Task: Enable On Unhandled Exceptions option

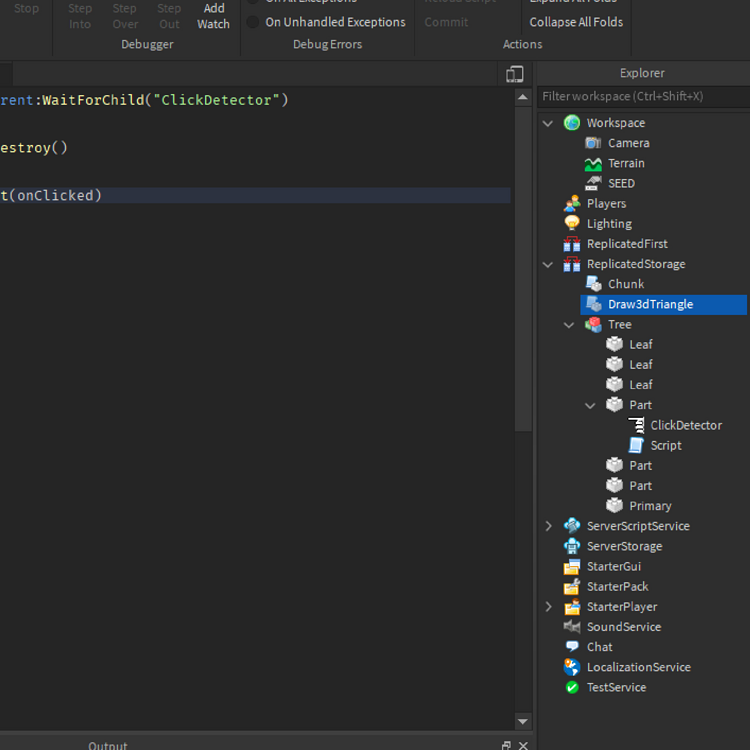Action: 253,22
